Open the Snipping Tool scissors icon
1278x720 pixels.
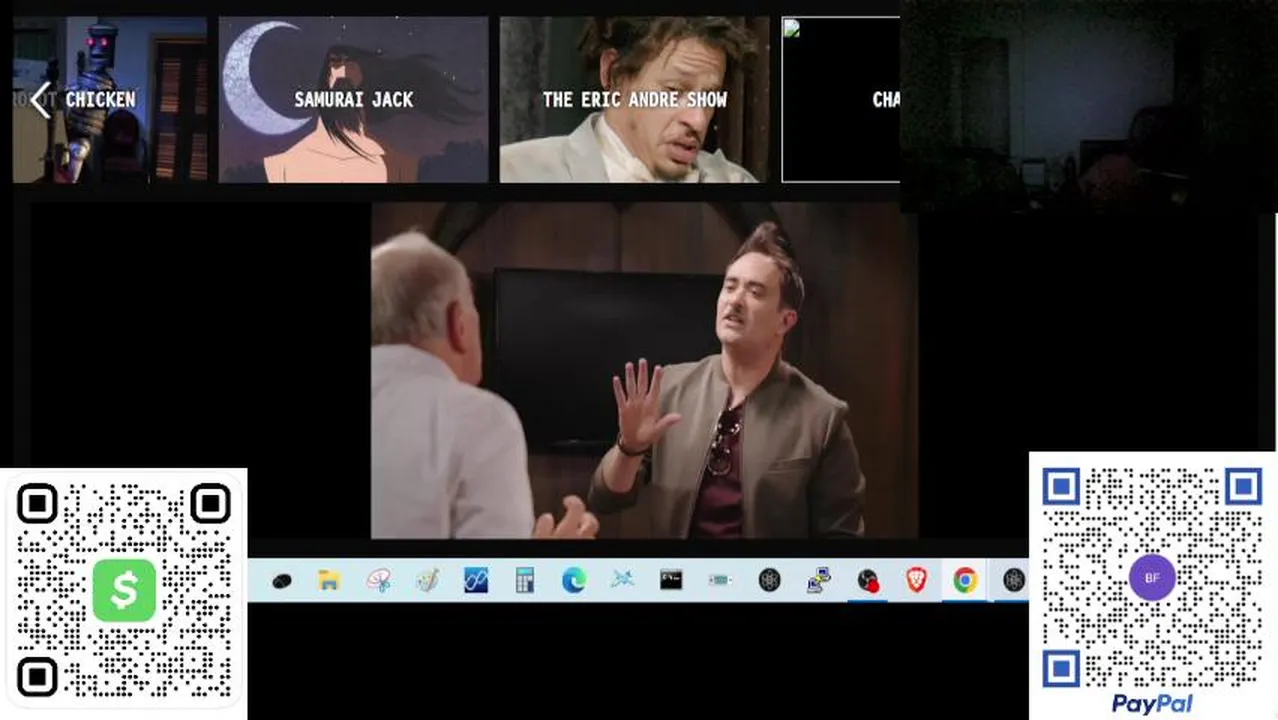378,580
